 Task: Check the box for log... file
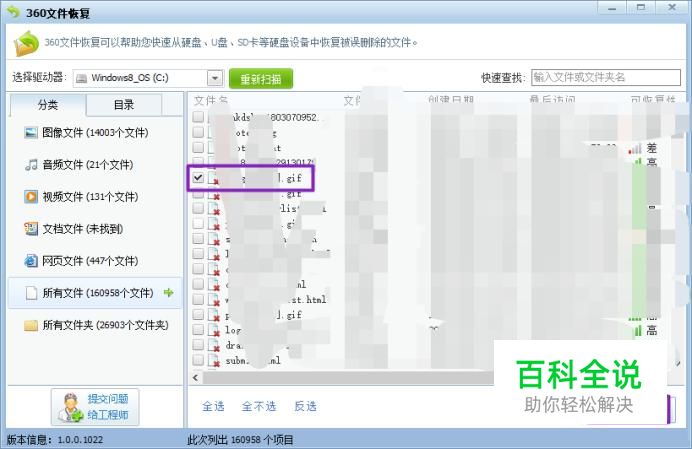pyautogui.click(x=198, y=330)
